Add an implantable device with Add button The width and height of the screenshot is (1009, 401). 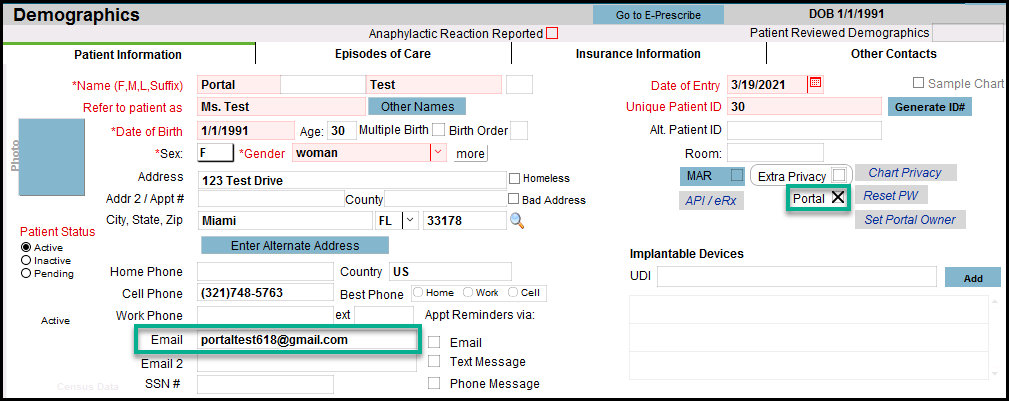972,278
